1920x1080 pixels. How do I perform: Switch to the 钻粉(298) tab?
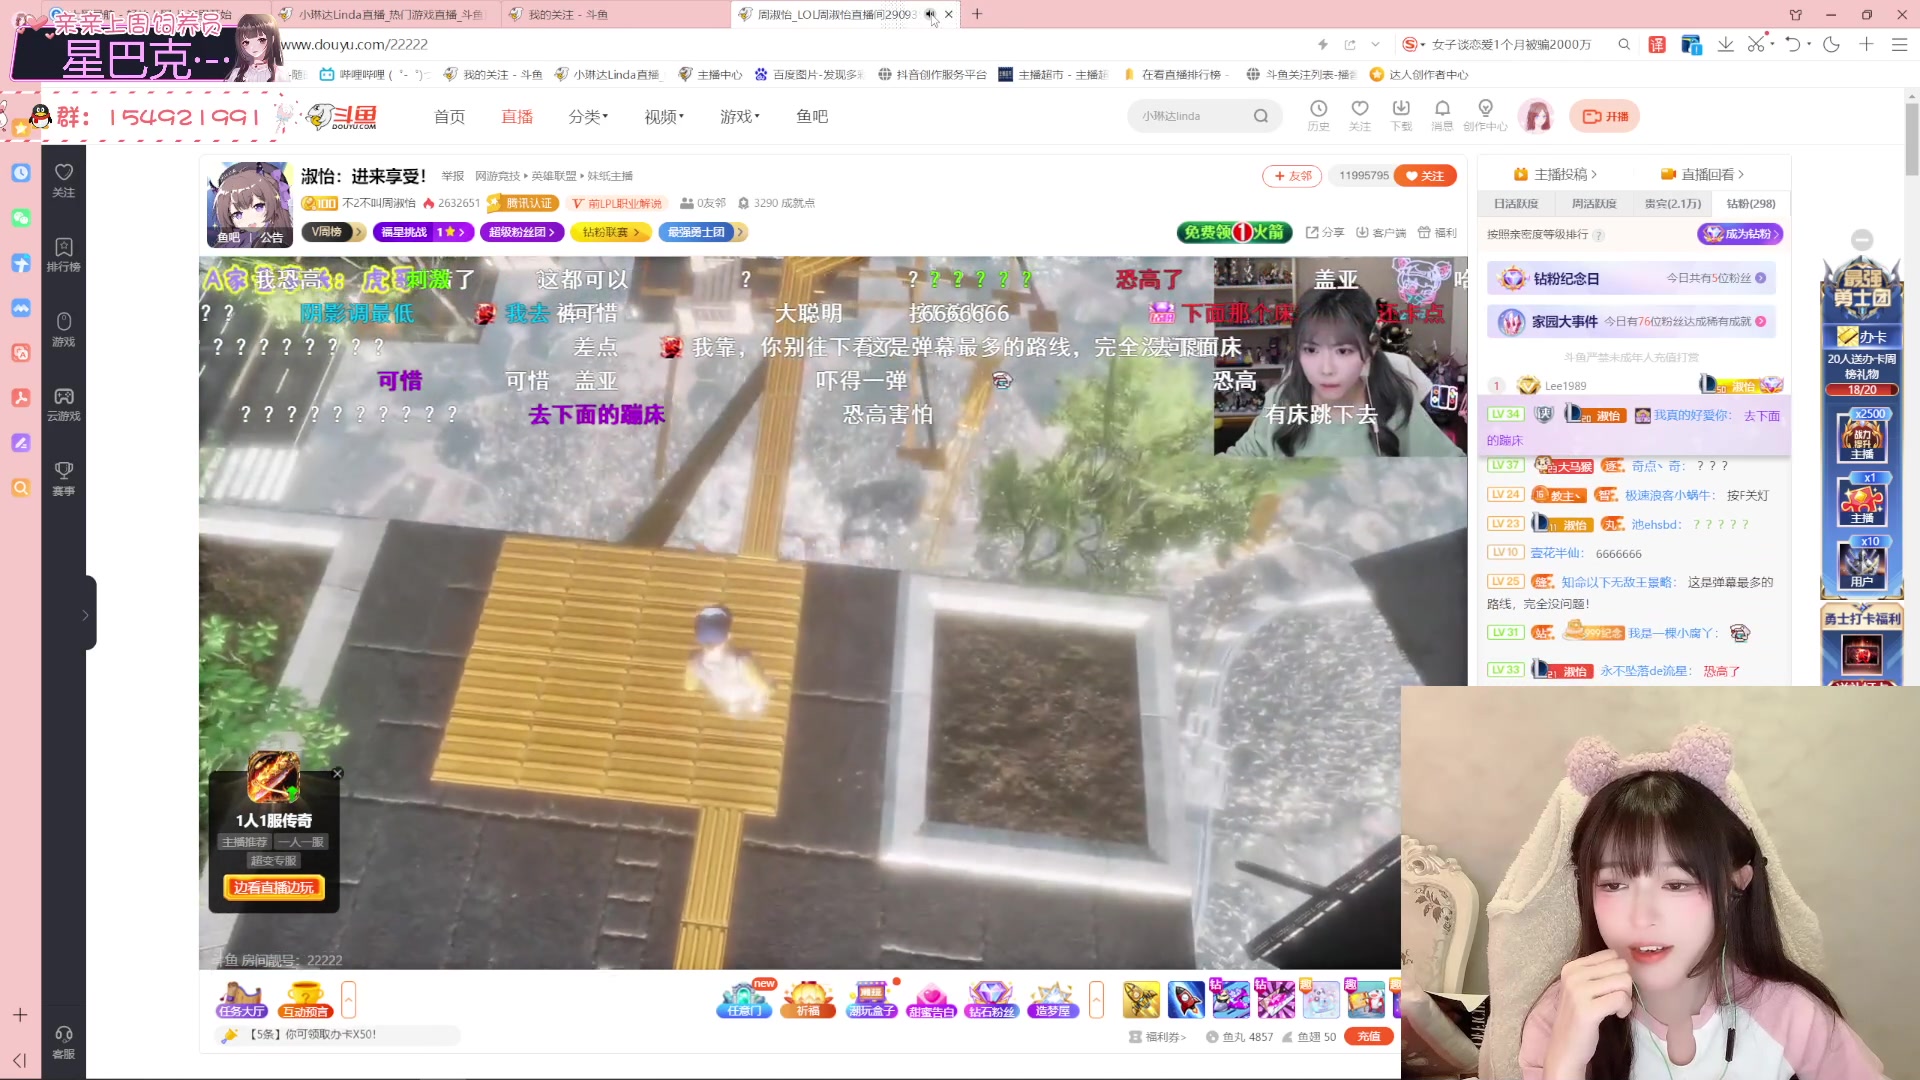(x=1751, y=203)
